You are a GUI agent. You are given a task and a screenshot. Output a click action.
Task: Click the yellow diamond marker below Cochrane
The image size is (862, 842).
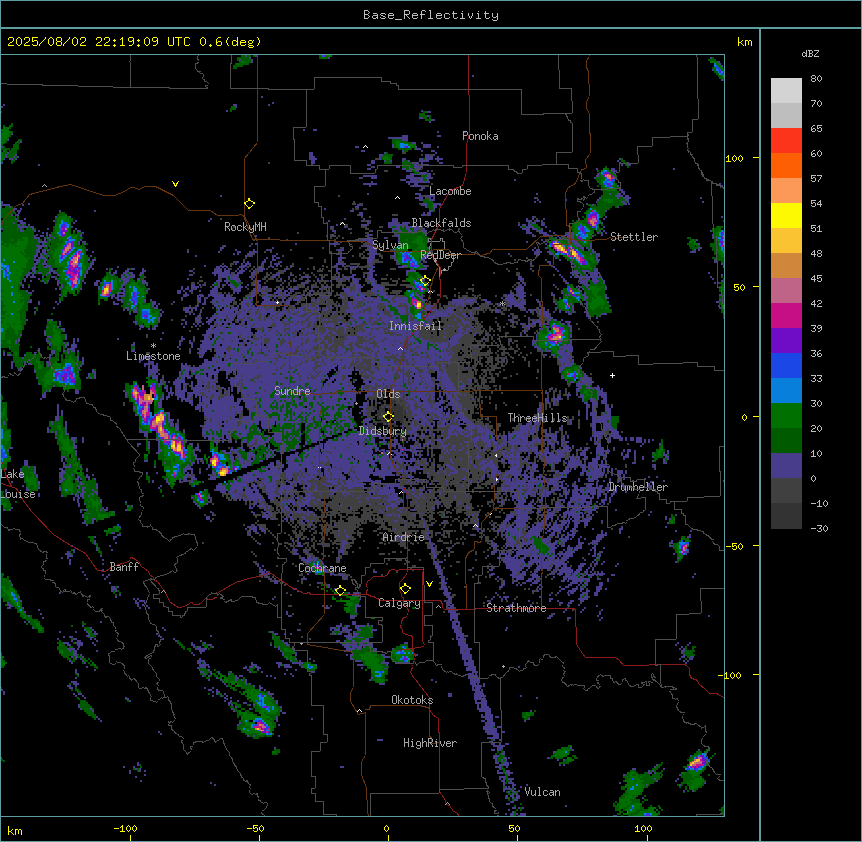340,591
